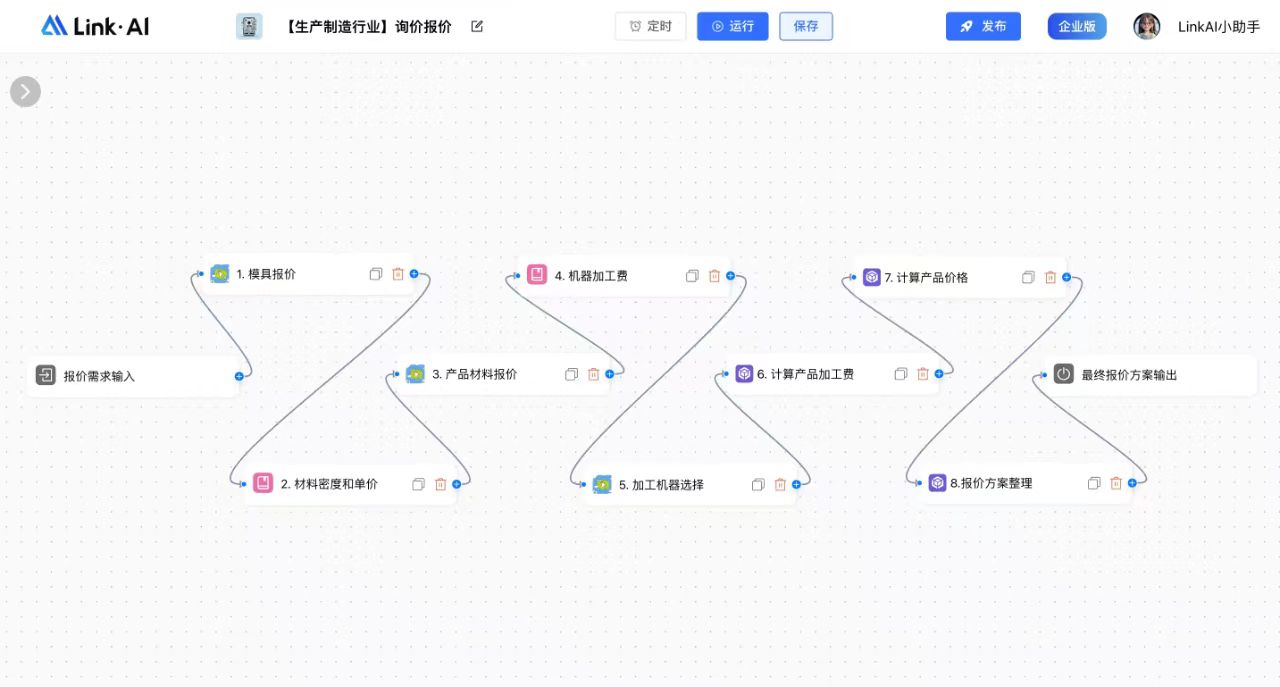Click the 最终报价方案输出 power icon

pyautogui.click(x=1064, y=374)
